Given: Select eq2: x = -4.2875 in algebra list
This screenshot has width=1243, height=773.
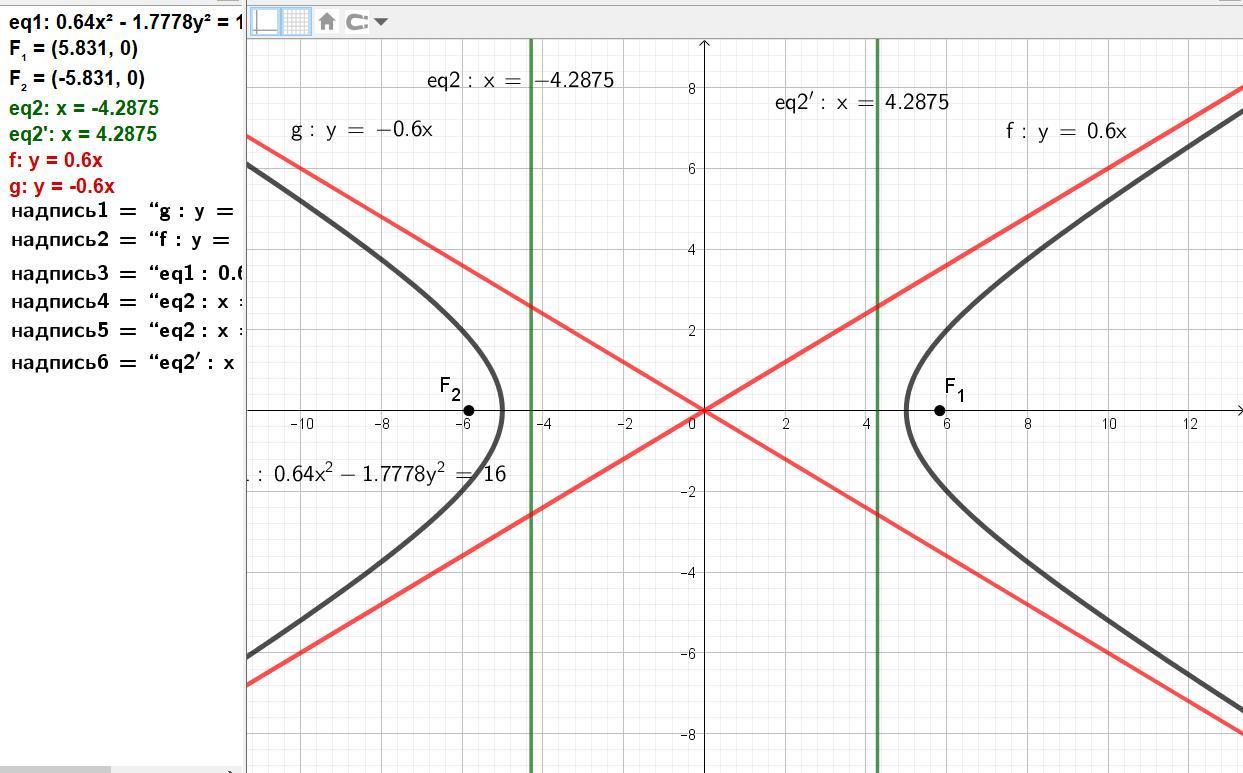Looking at the screenshot, I should coord(83,108).
